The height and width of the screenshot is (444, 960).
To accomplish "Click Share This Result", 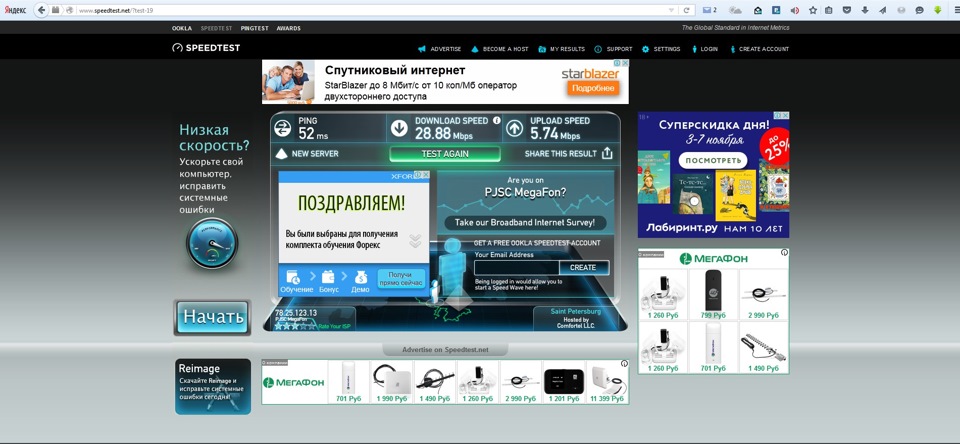I will [x=560, y=154].
